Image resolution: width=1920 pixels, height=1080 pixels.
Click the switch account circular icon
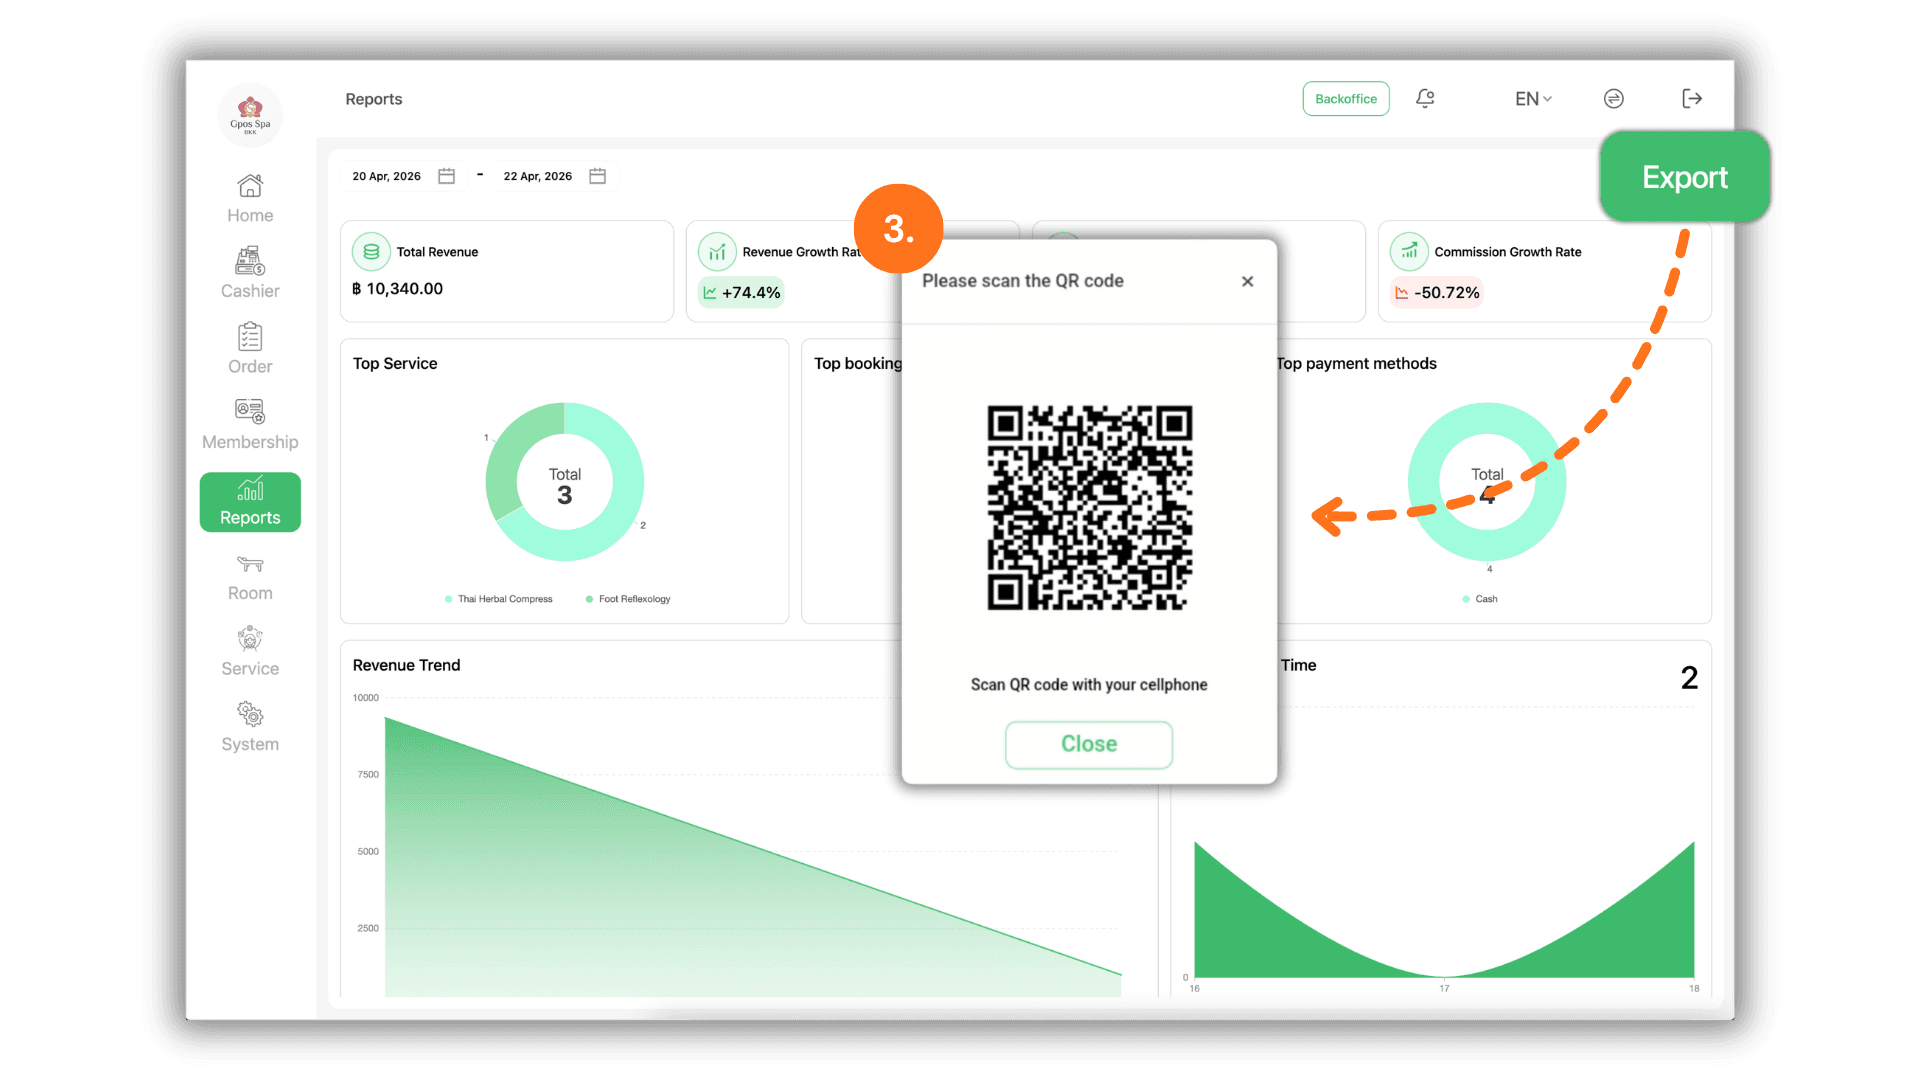click(x=1613, y=98)
